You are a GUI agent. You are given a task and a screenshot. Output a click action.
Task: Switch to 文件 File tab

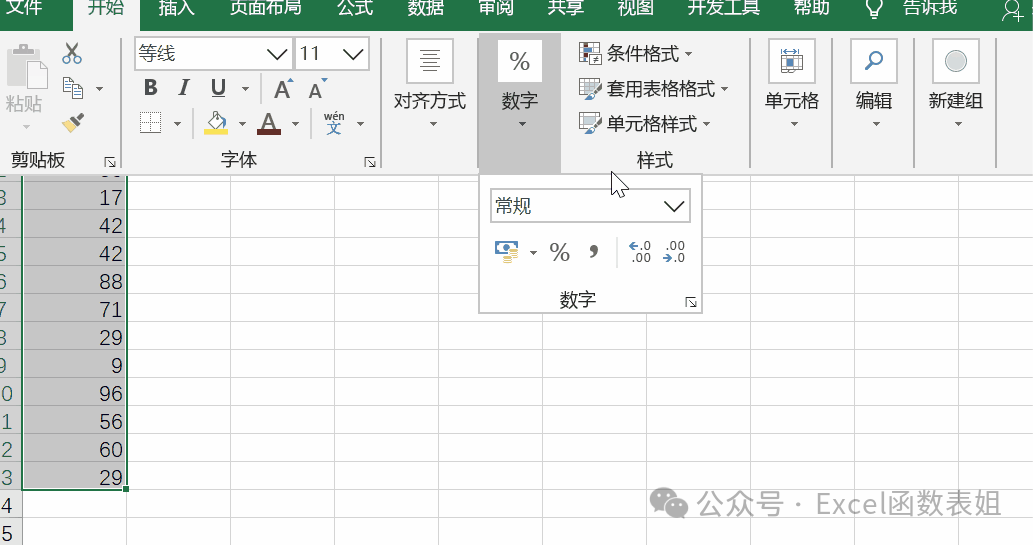click(x=24, y=8)
